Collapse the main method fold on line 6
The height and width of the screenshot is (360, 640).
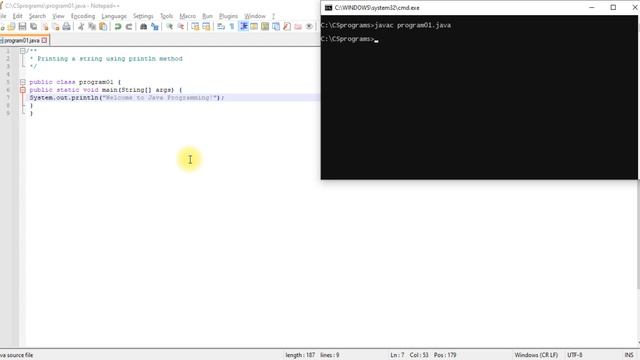[22, 90]
